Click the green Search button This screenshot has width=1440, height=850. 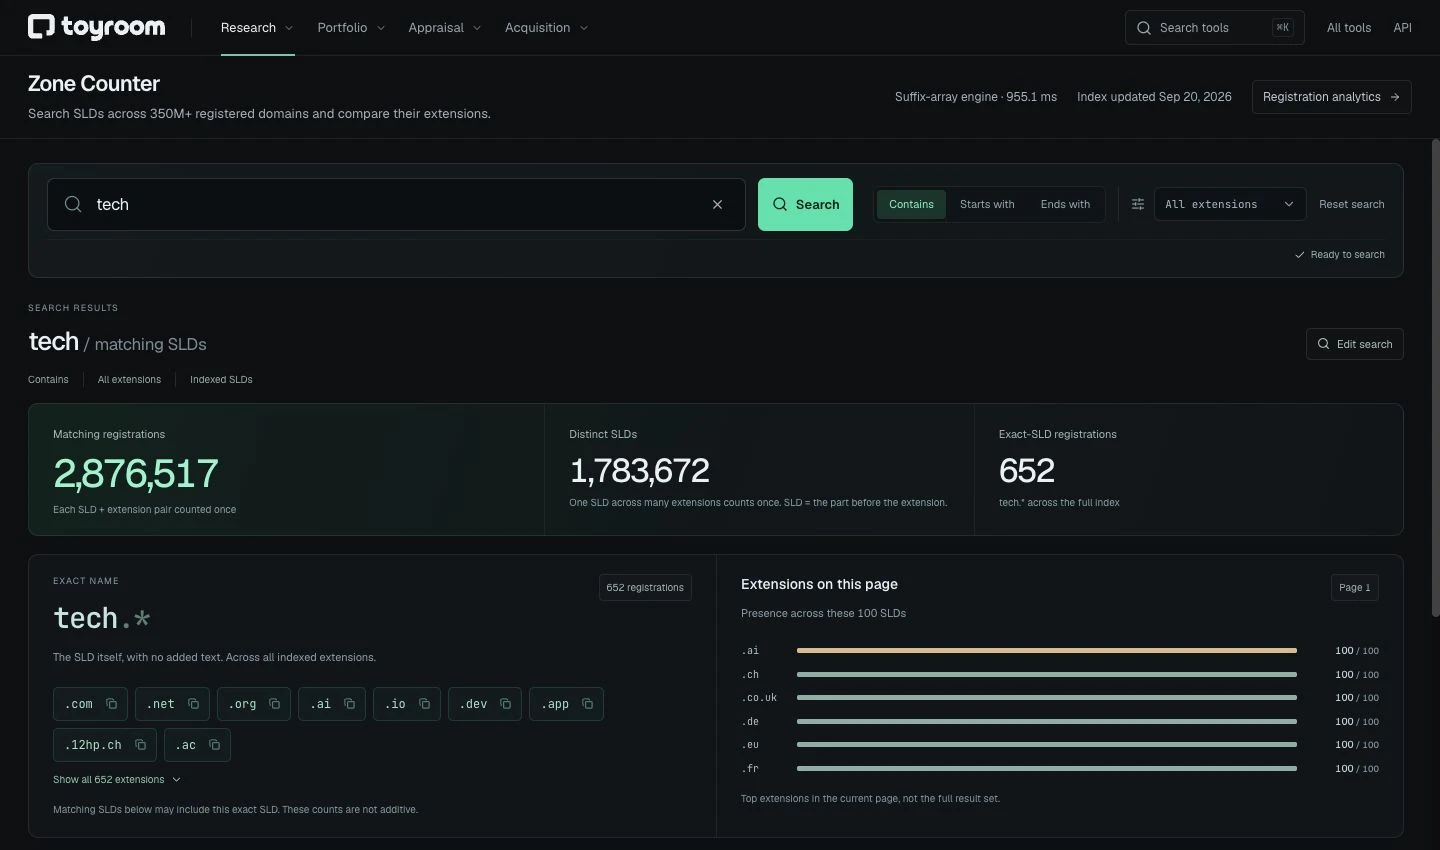click(805, 204)
